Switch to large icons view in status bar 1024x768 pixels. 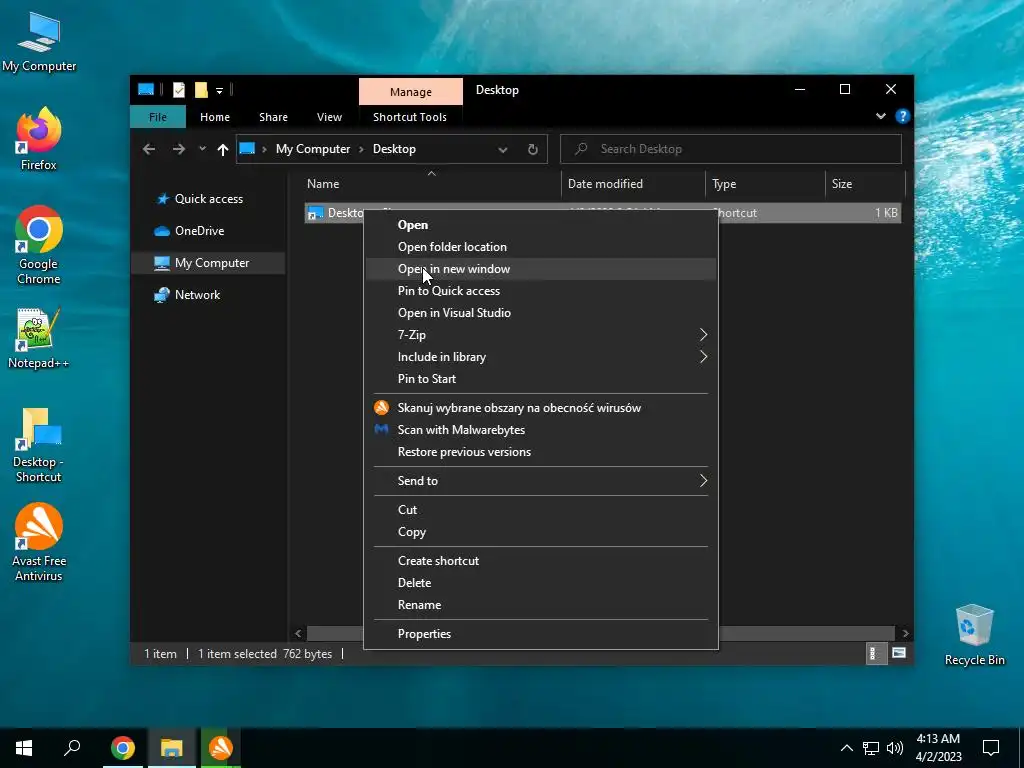tap(899, 653)
